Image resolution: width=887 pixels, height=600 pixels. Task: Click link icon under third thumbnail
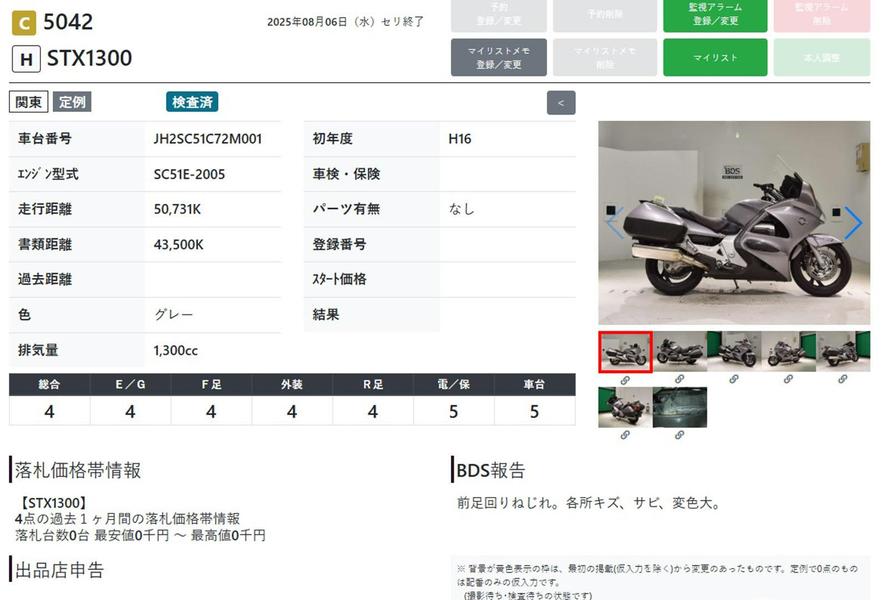click(x=733, y=380)
